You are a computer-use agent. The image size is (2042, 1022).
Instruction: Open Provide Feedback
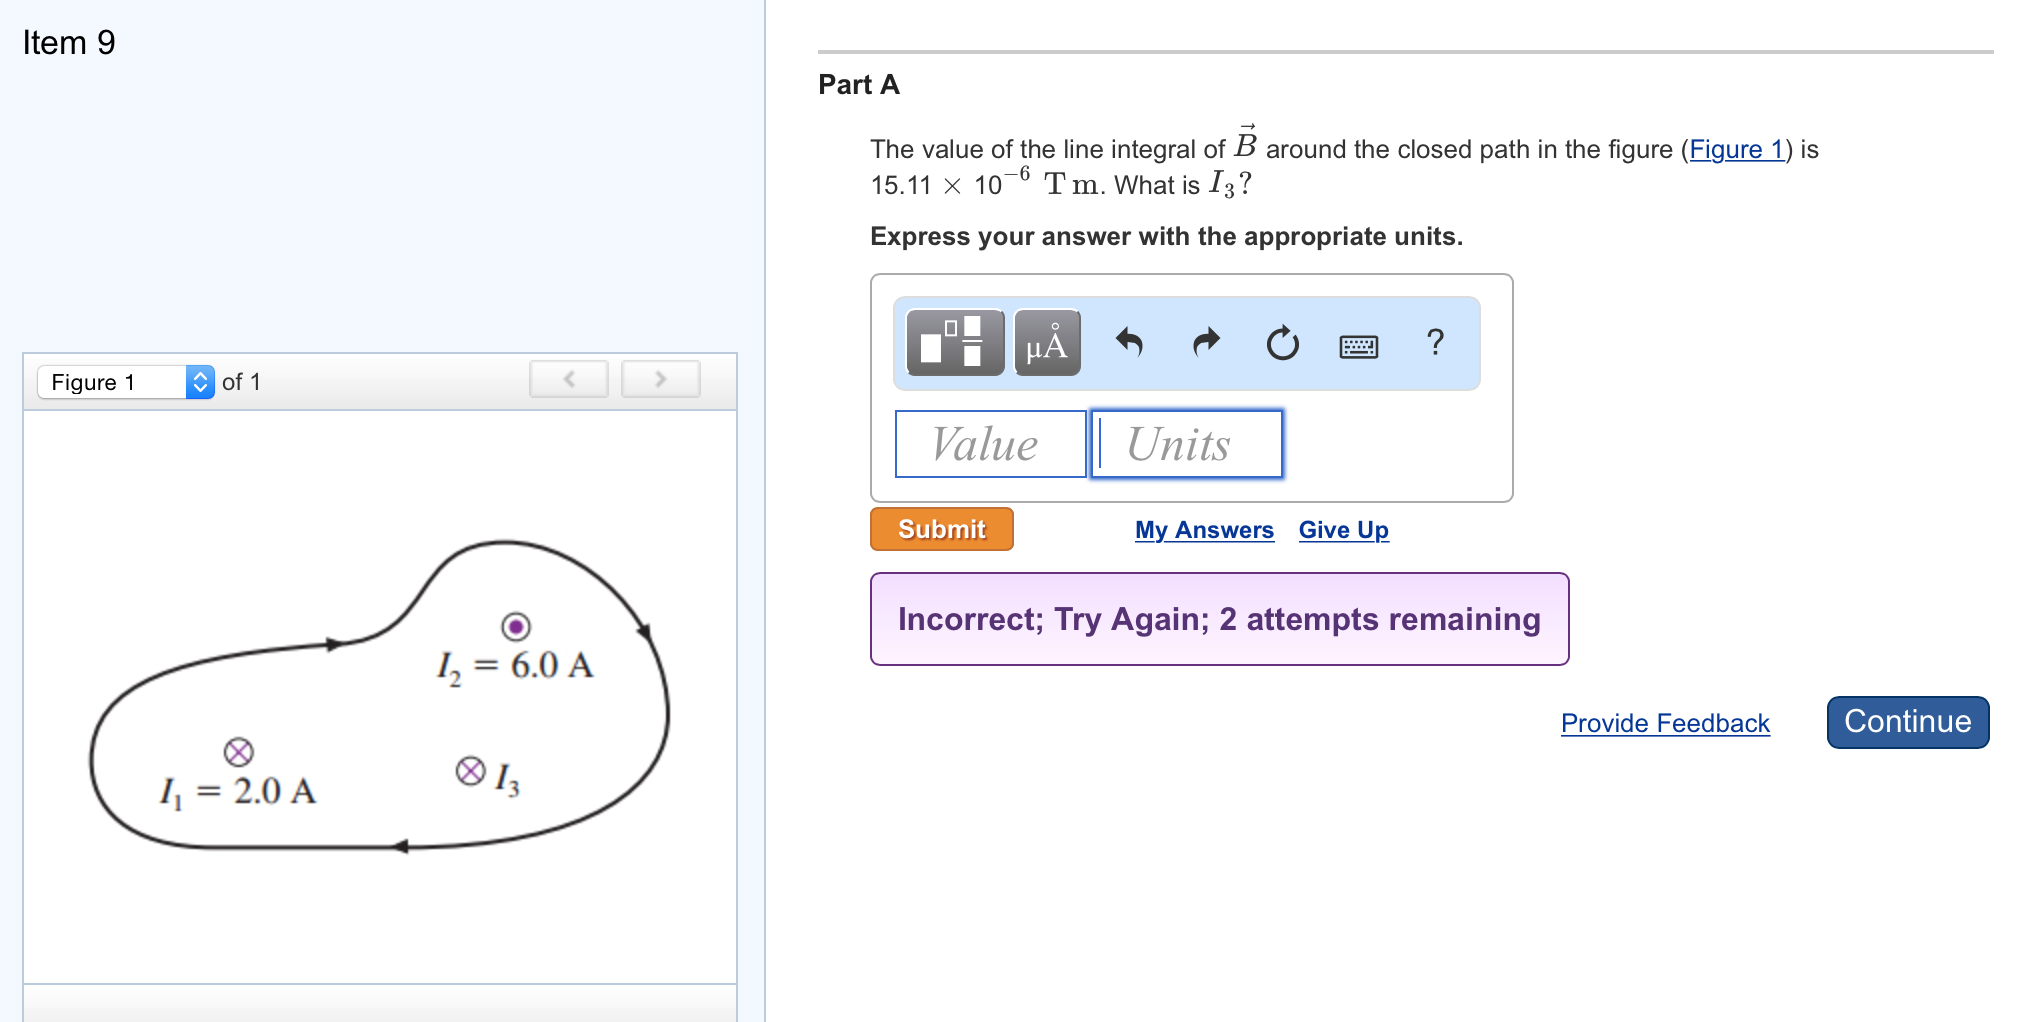point(1664,723)
